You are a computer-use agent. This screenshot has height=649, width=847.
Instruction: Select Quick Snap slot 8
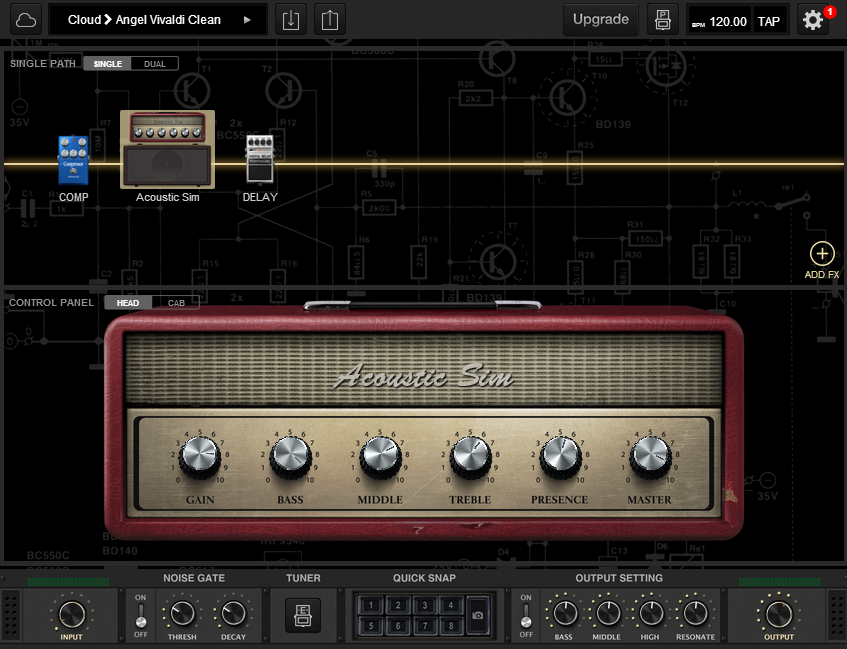point(451,626)
